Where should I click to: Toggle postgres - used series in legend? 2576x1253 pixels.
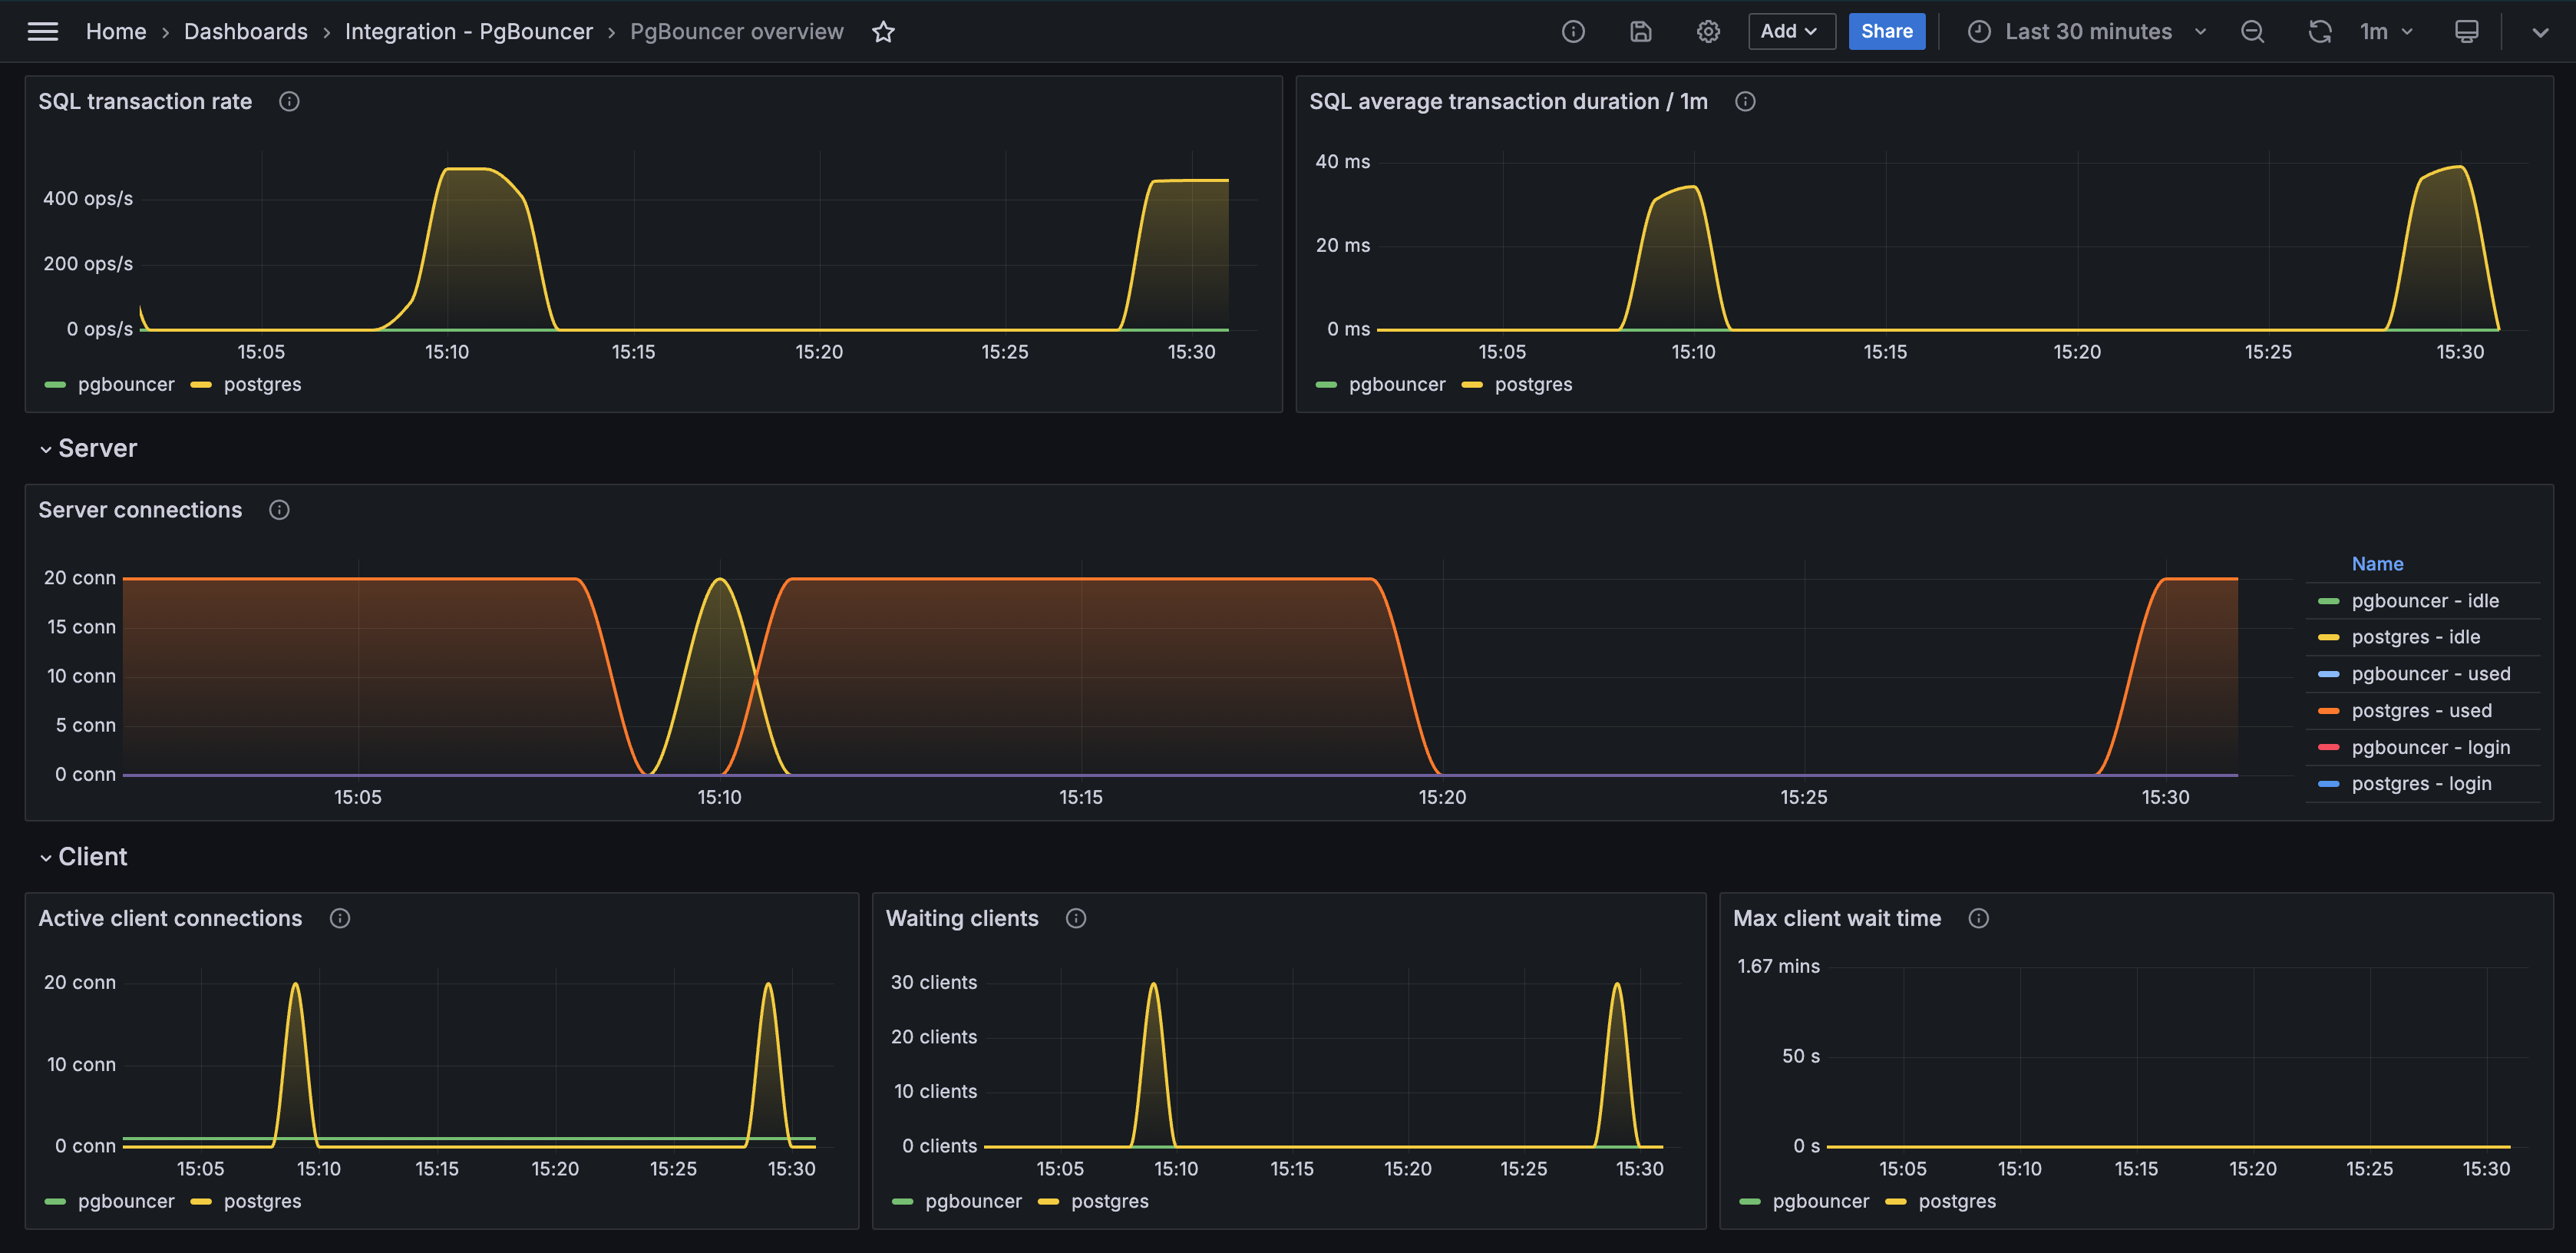(2421, 711)
